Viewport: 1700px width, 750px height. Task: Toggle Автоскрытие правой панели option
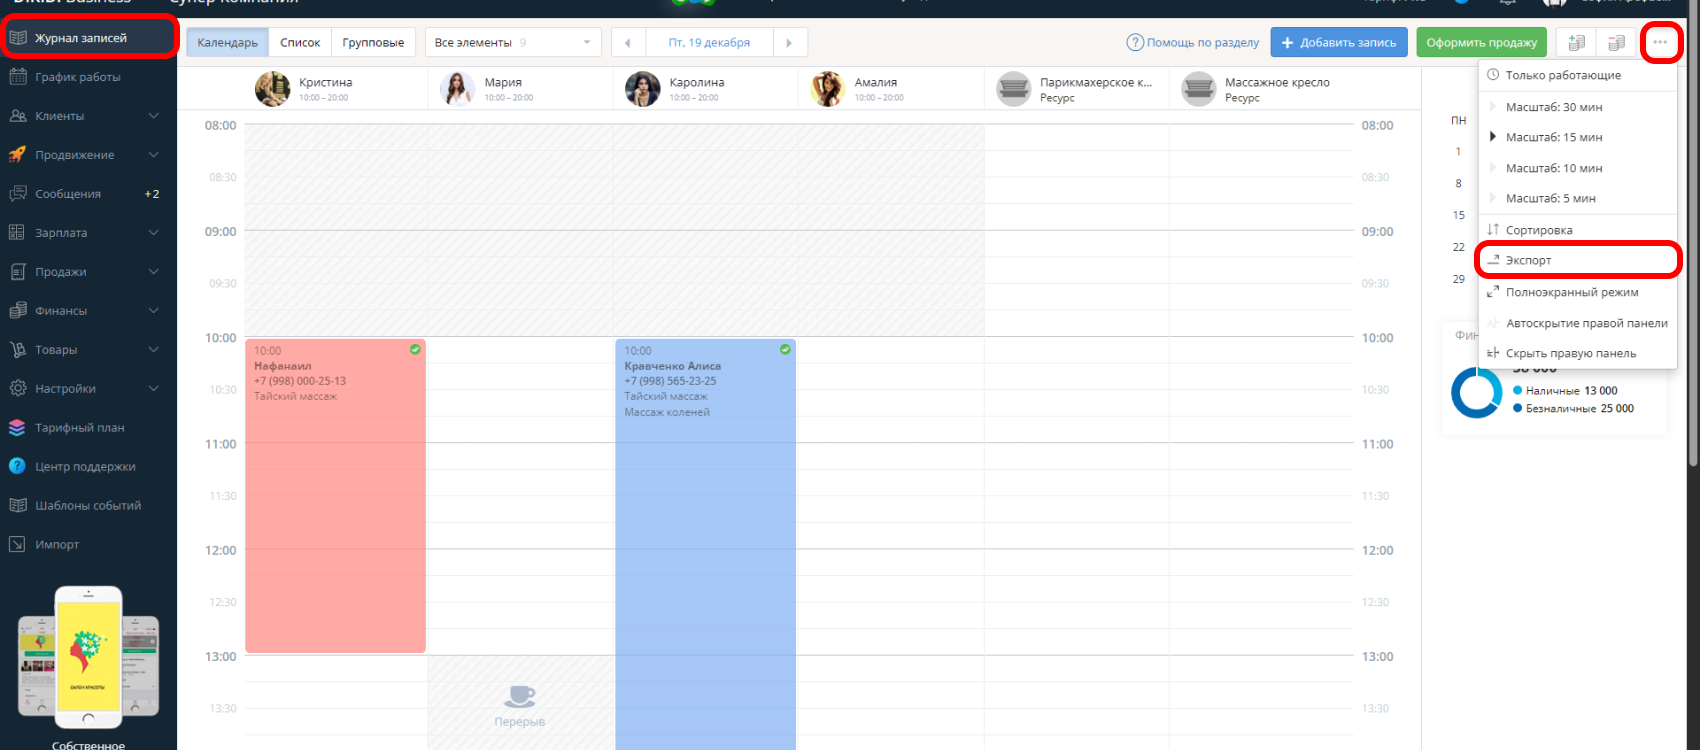point(1586,323)
